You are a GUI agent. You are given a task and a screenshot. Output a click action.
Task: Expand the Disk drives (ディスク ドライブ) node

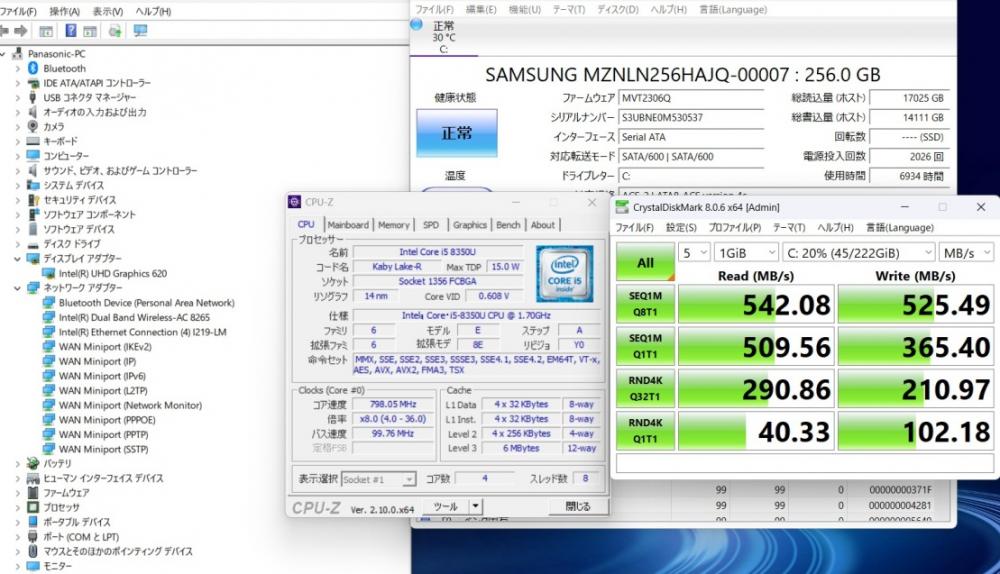(18, 244)
